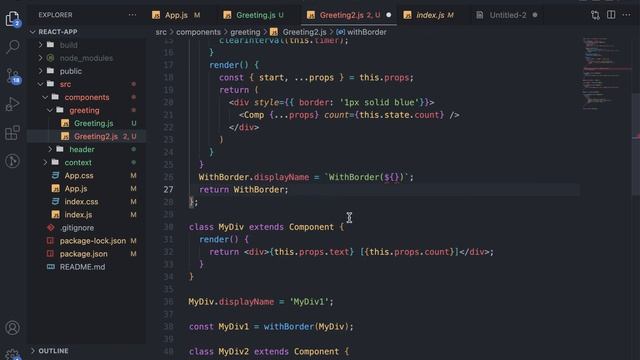This screenshot has width=640, height=360.
Task: Click the WithBorder.displayName line
Action: pos(306,177)
